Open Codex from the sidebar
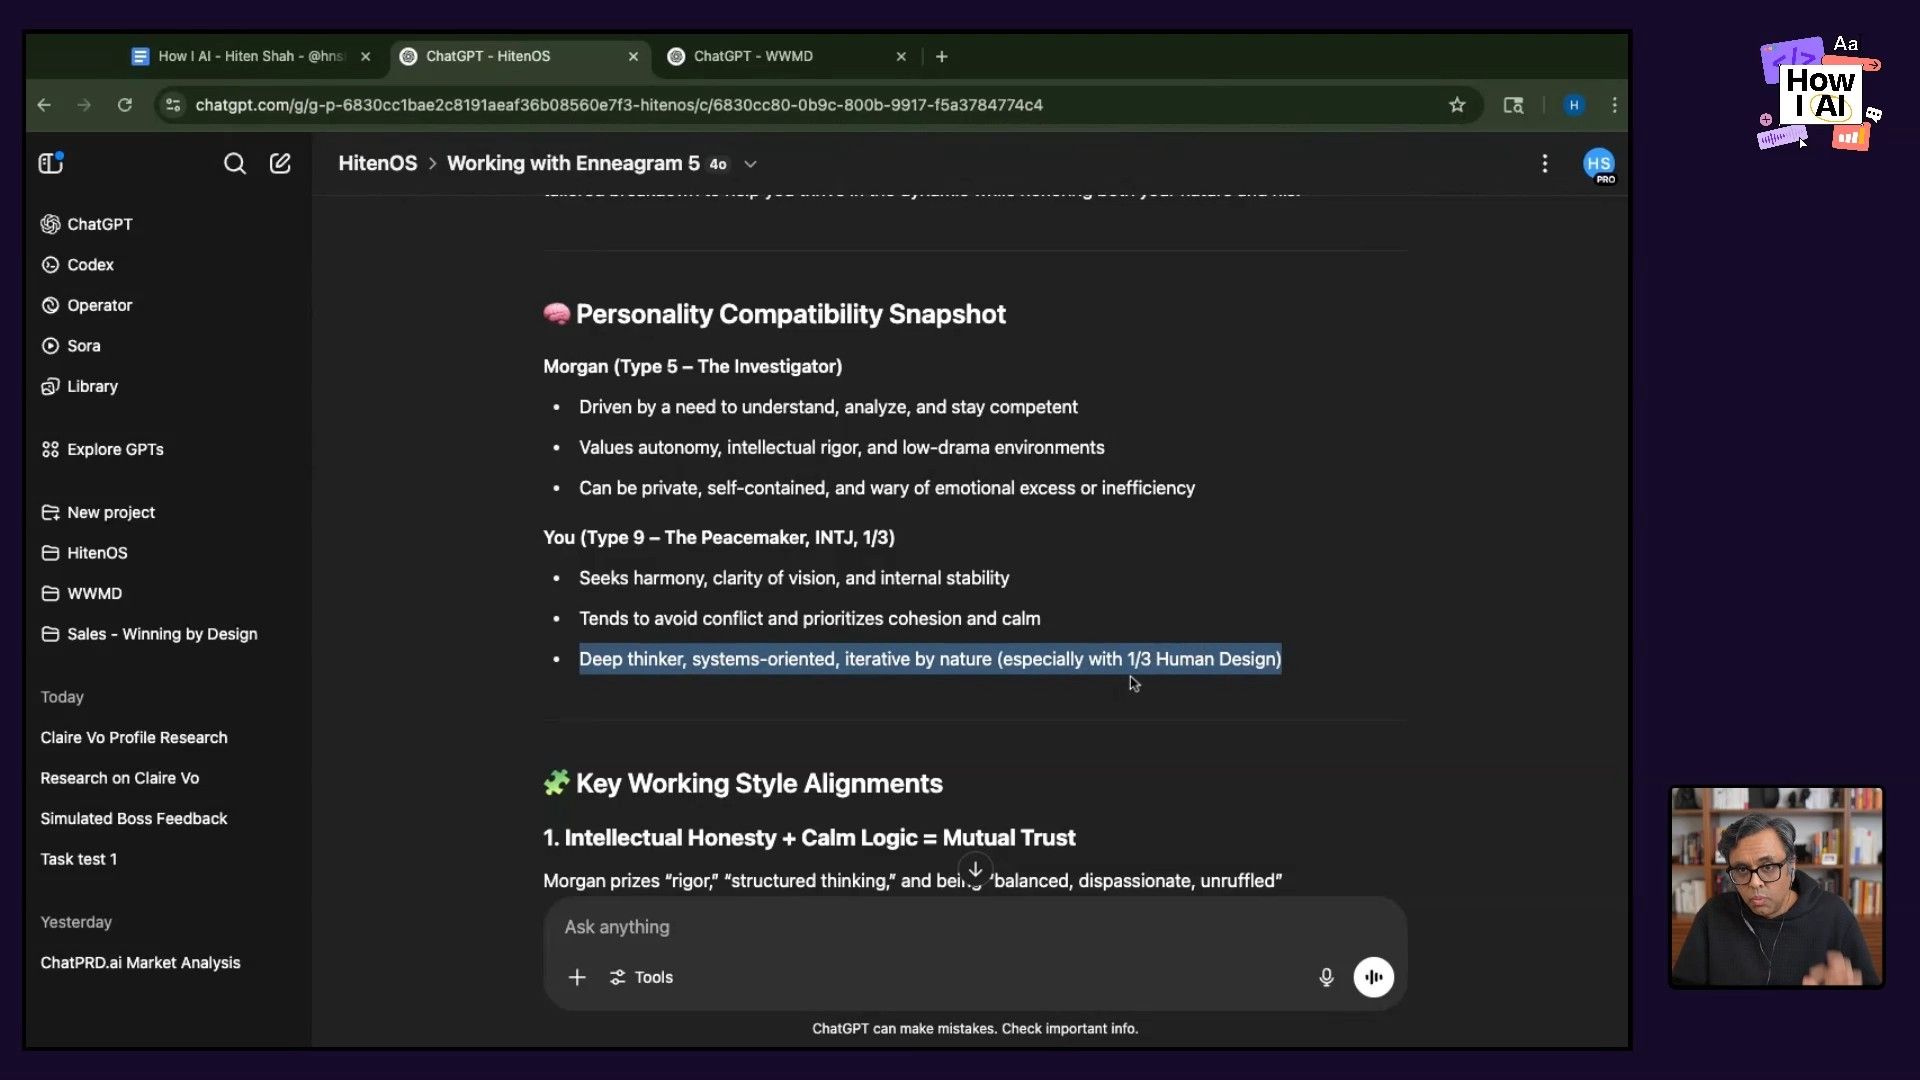This screenshot has height=1080, width=1920. point(78,265)
